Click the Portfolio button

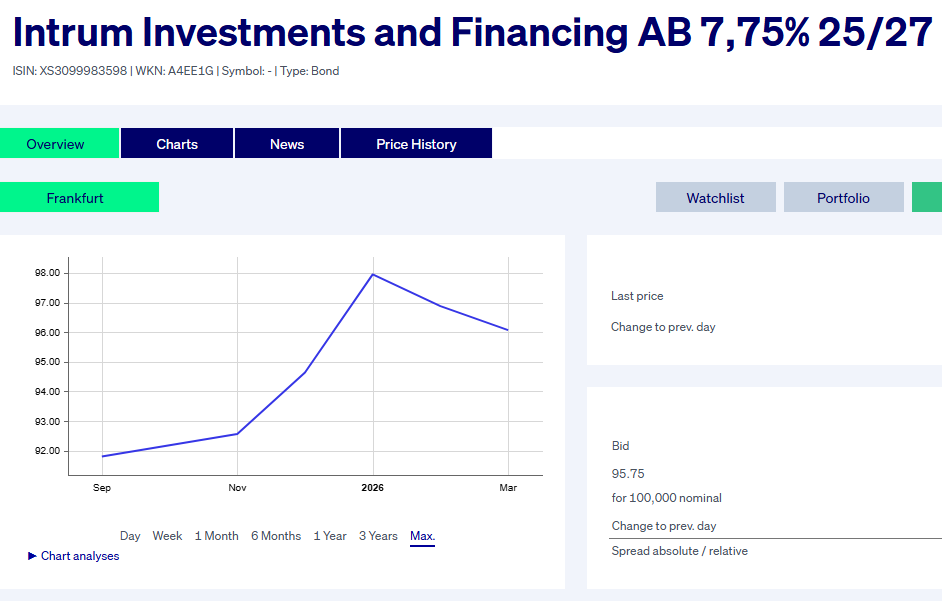pyautogui.click(x=843, y=198)
